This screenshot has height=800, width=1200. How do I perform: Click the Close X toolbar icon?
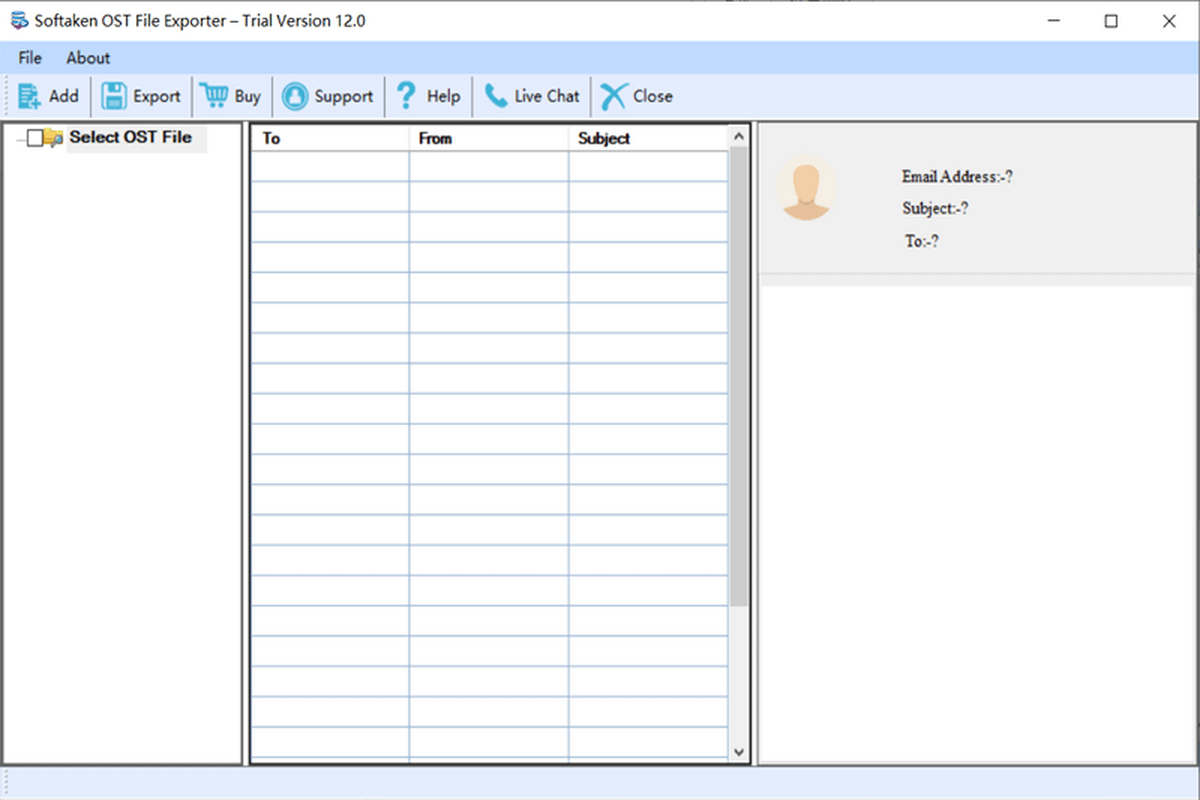point(614,96)
